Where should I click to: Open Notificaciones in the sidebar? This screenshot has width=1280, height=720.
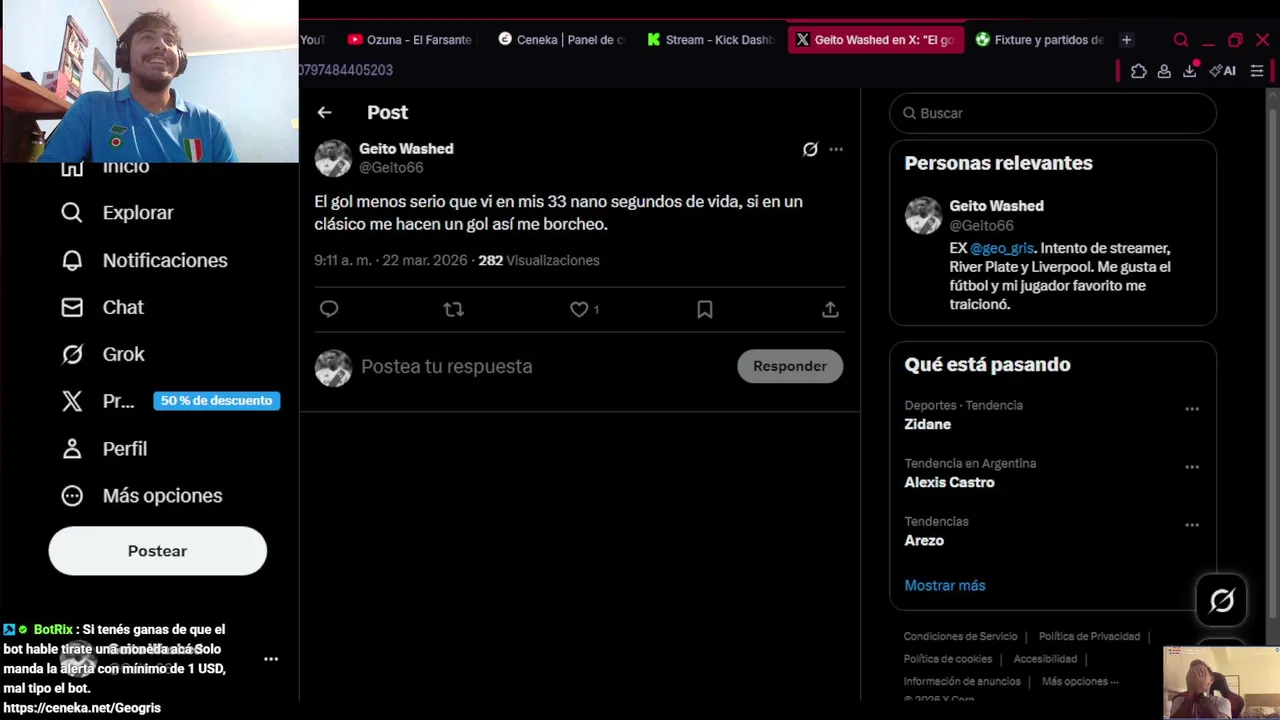[164, 260]
